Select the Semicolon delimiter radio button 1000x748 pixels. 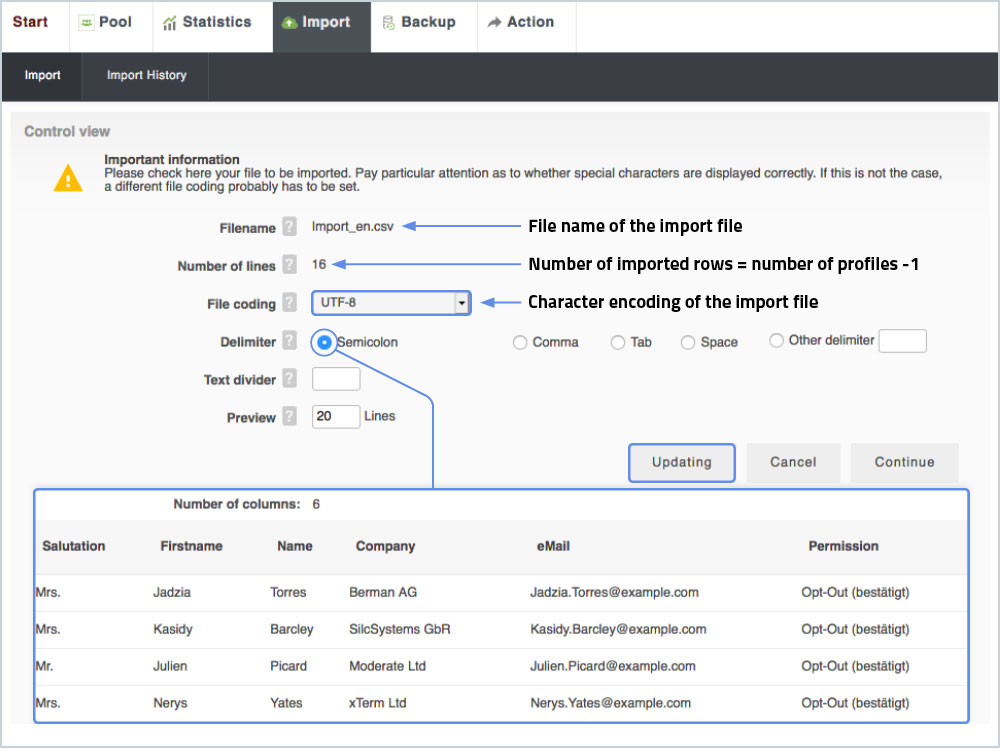pos(324,342)
